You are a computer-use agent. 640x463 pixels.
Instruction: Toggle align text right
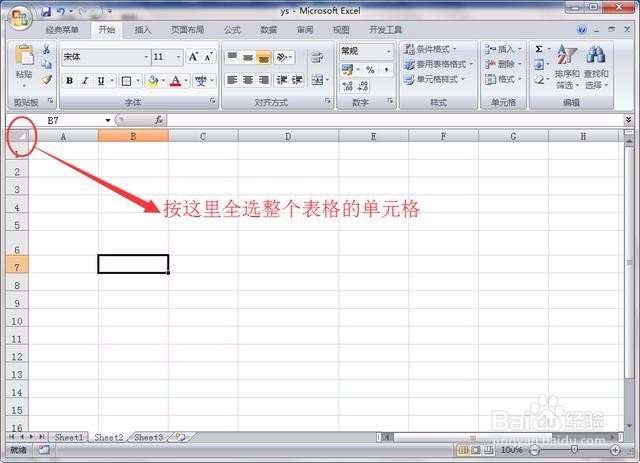tap(264, 80)
